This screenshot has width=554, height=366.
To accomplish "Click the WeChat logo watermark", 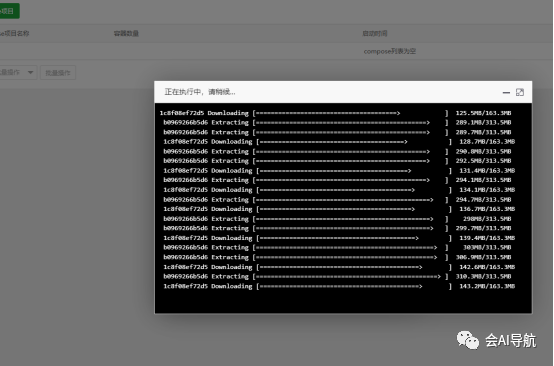I will click(x=468, y=340).
